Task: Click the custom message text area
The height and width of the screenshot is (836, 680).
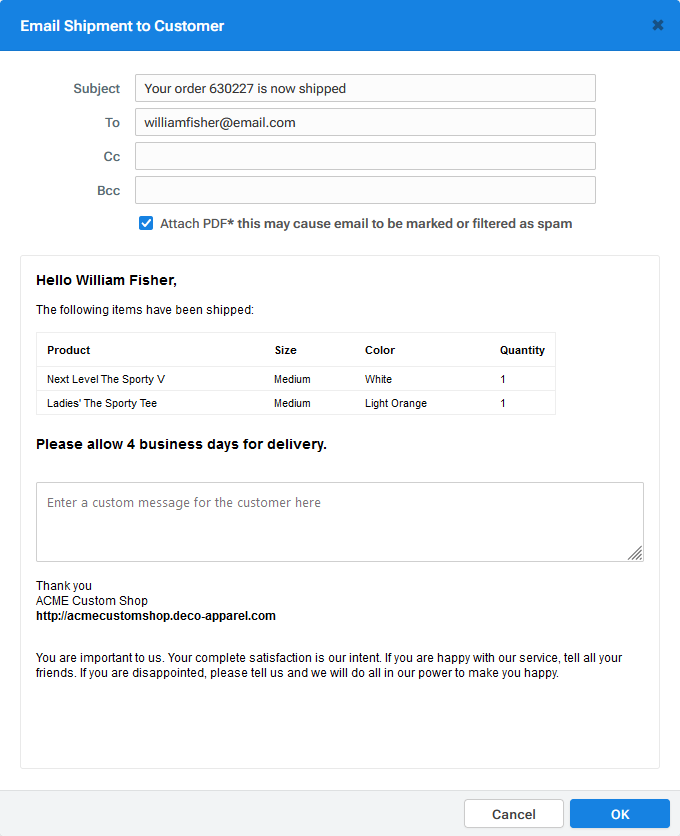Action: click(x=339, y=520)
